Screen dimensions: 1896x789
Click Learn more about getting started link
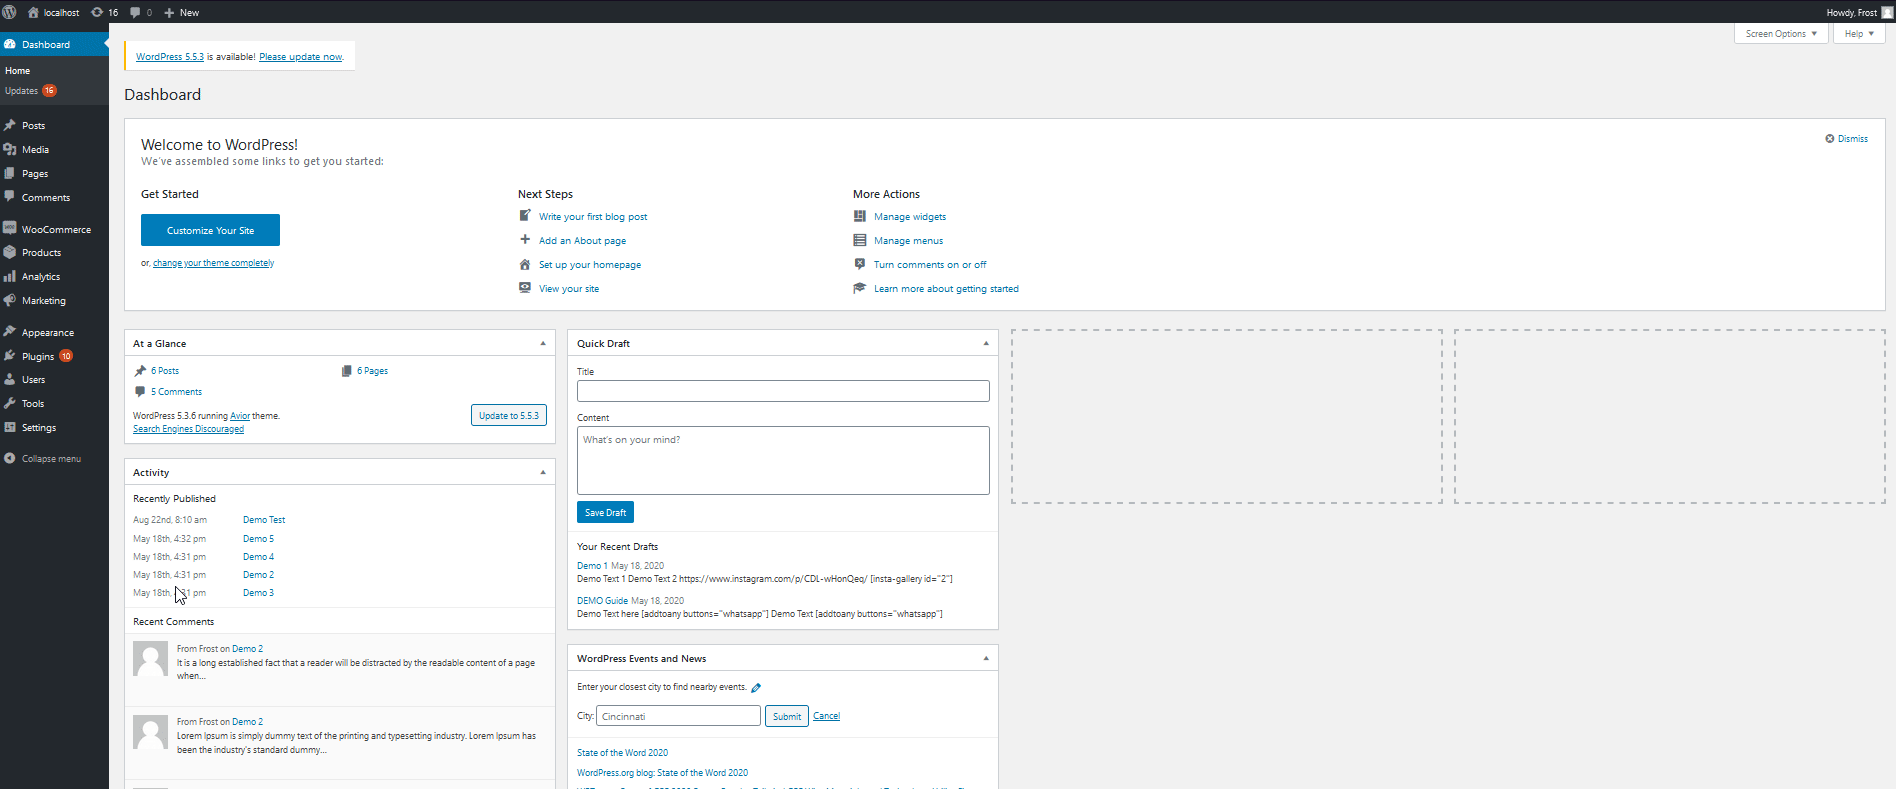pos(946,289)
